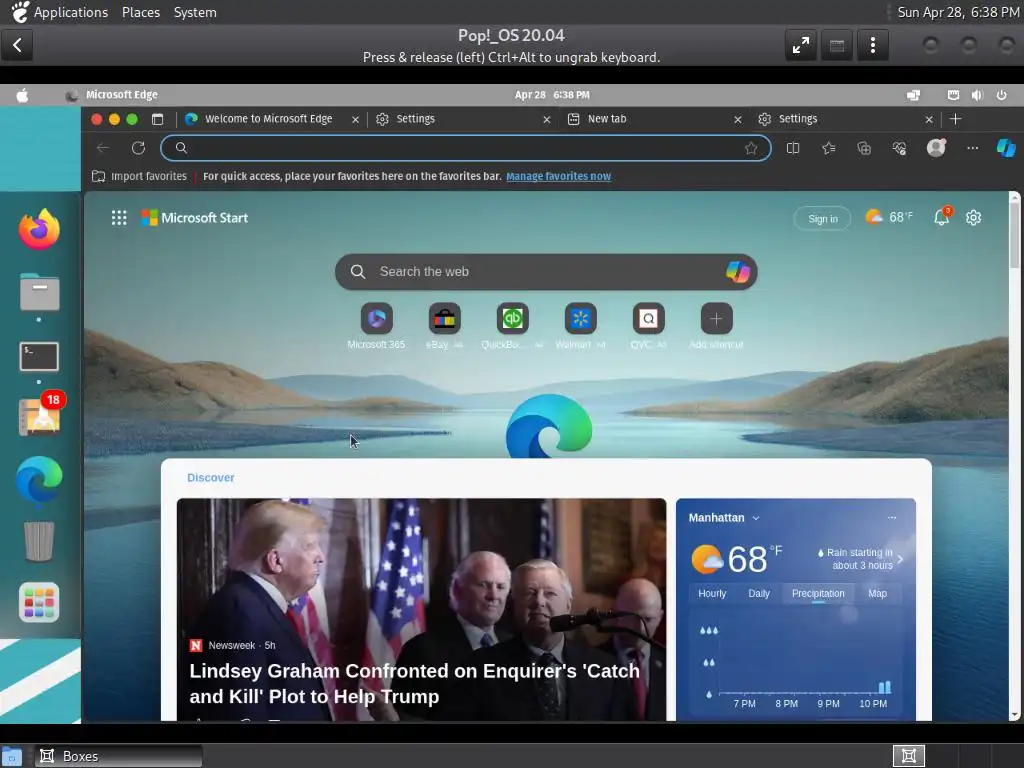
Task: Click Copilot icon in web search box
Action: coord(738,272)
